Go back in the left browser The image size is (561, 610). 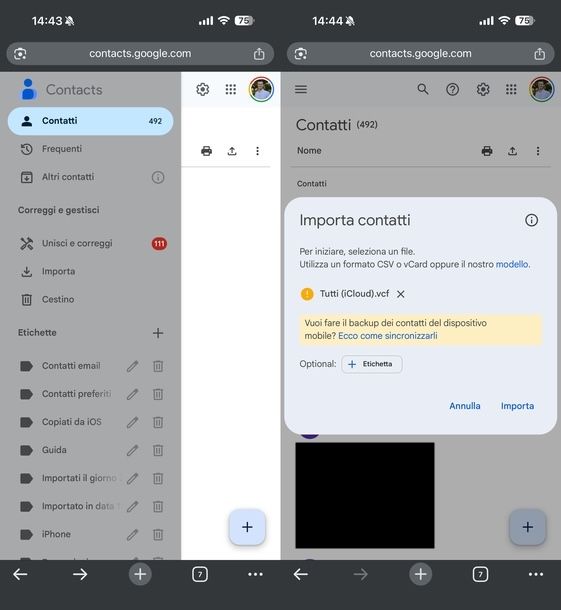20,574
